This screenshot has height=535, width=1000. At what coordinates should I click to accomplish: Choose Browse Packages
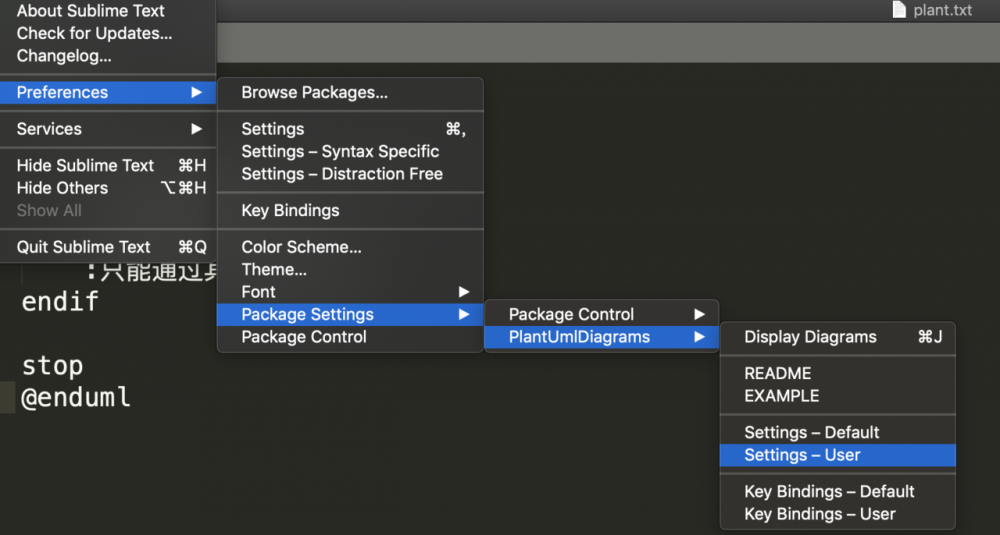314,92
